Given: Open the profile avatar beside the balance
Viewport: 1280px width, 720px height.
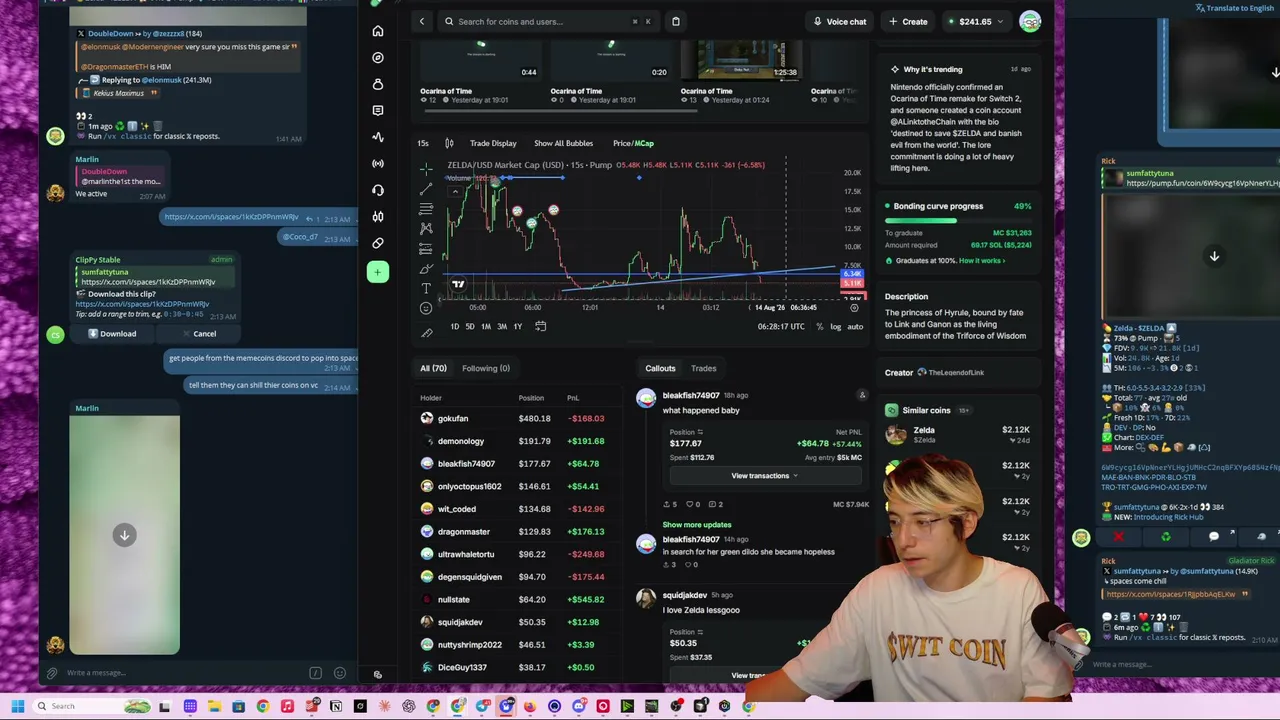Looking at the screenshot, I should pyautogui.click(x=1030, y=21).
